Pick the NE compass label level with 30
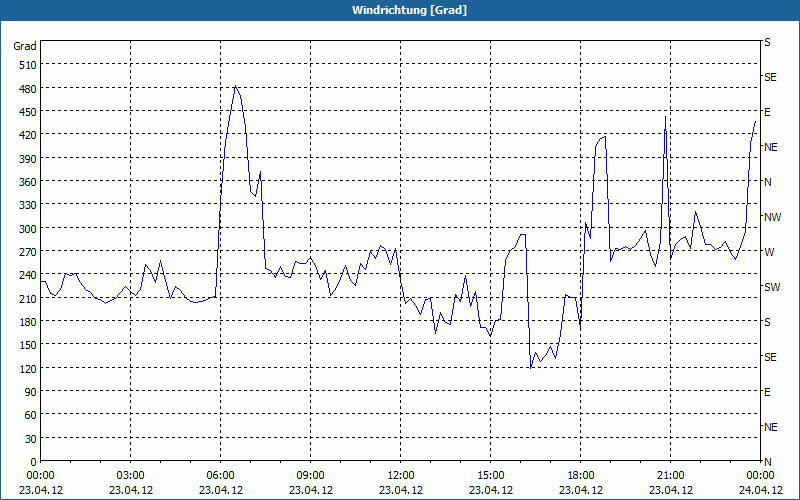The height and width of the screenshot is (500, 800). [x=770, y=427]
